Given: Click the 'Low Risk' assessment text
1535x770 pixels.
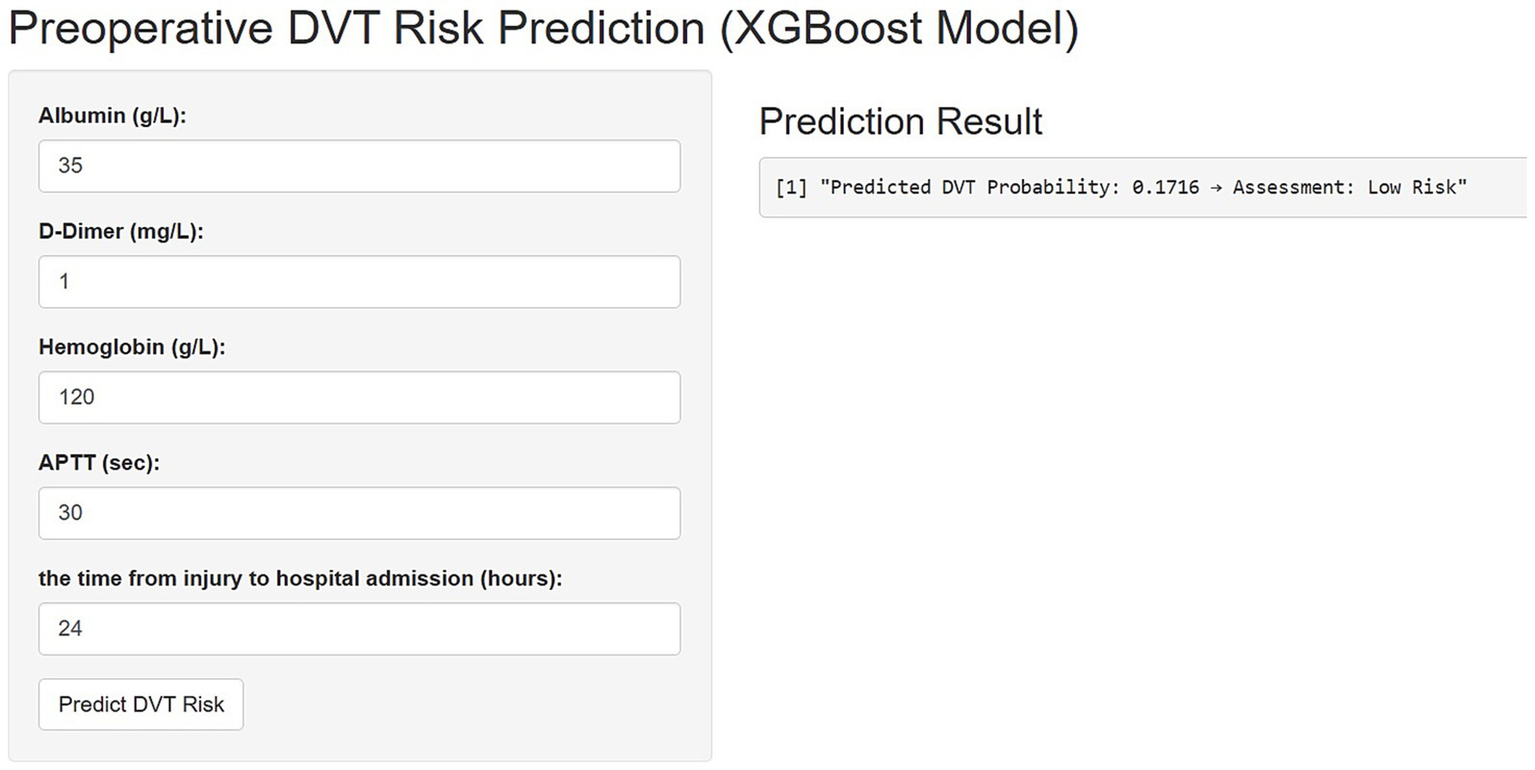Looking at the screenshot, I should coord(1412,187).
